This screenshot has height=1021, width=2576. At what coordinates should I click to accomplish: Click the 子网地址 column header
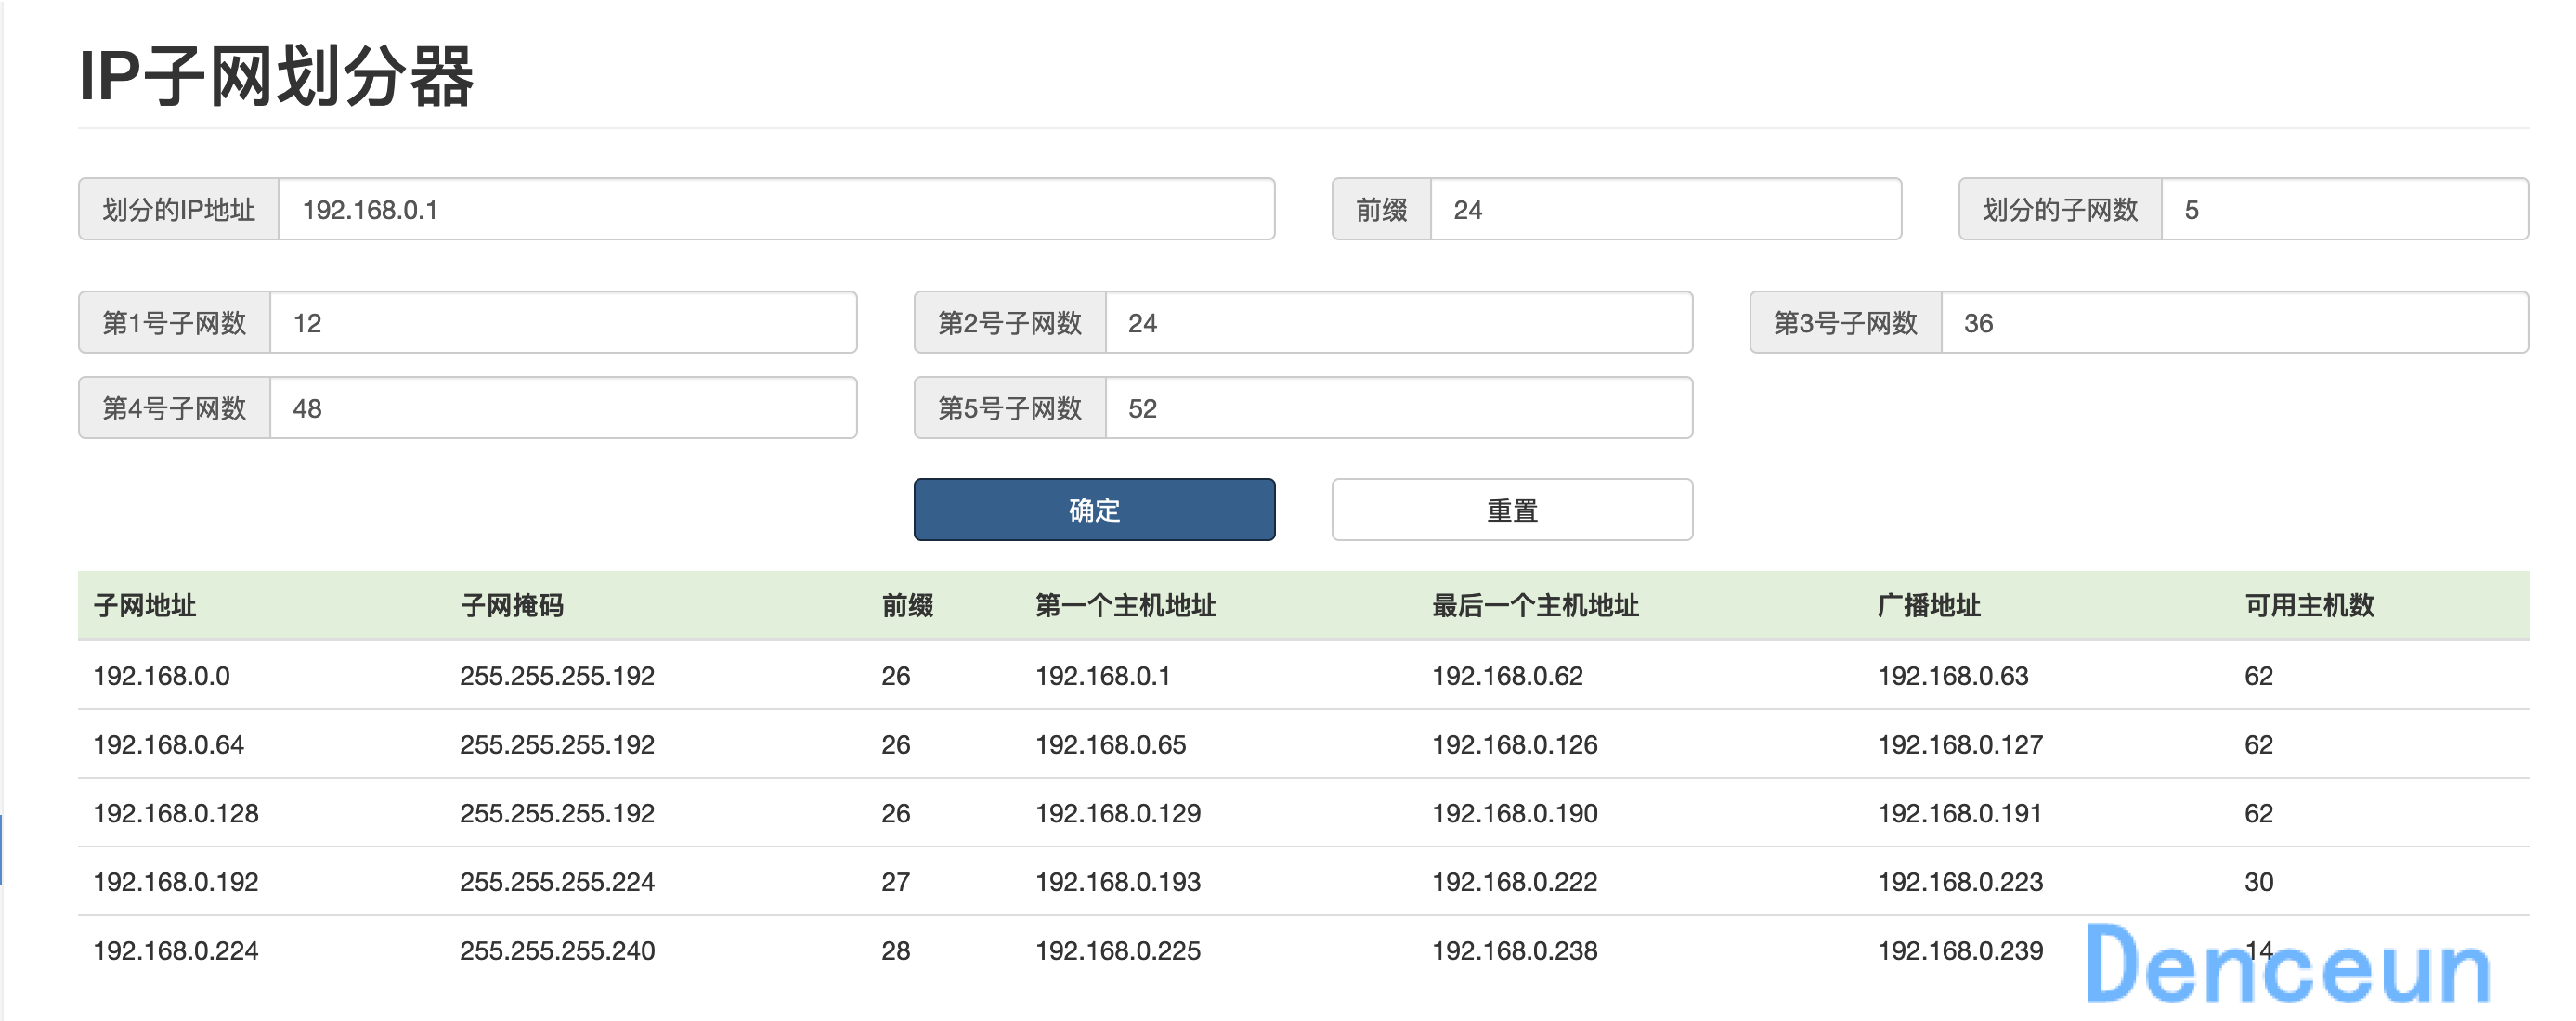tap(145, 605)
